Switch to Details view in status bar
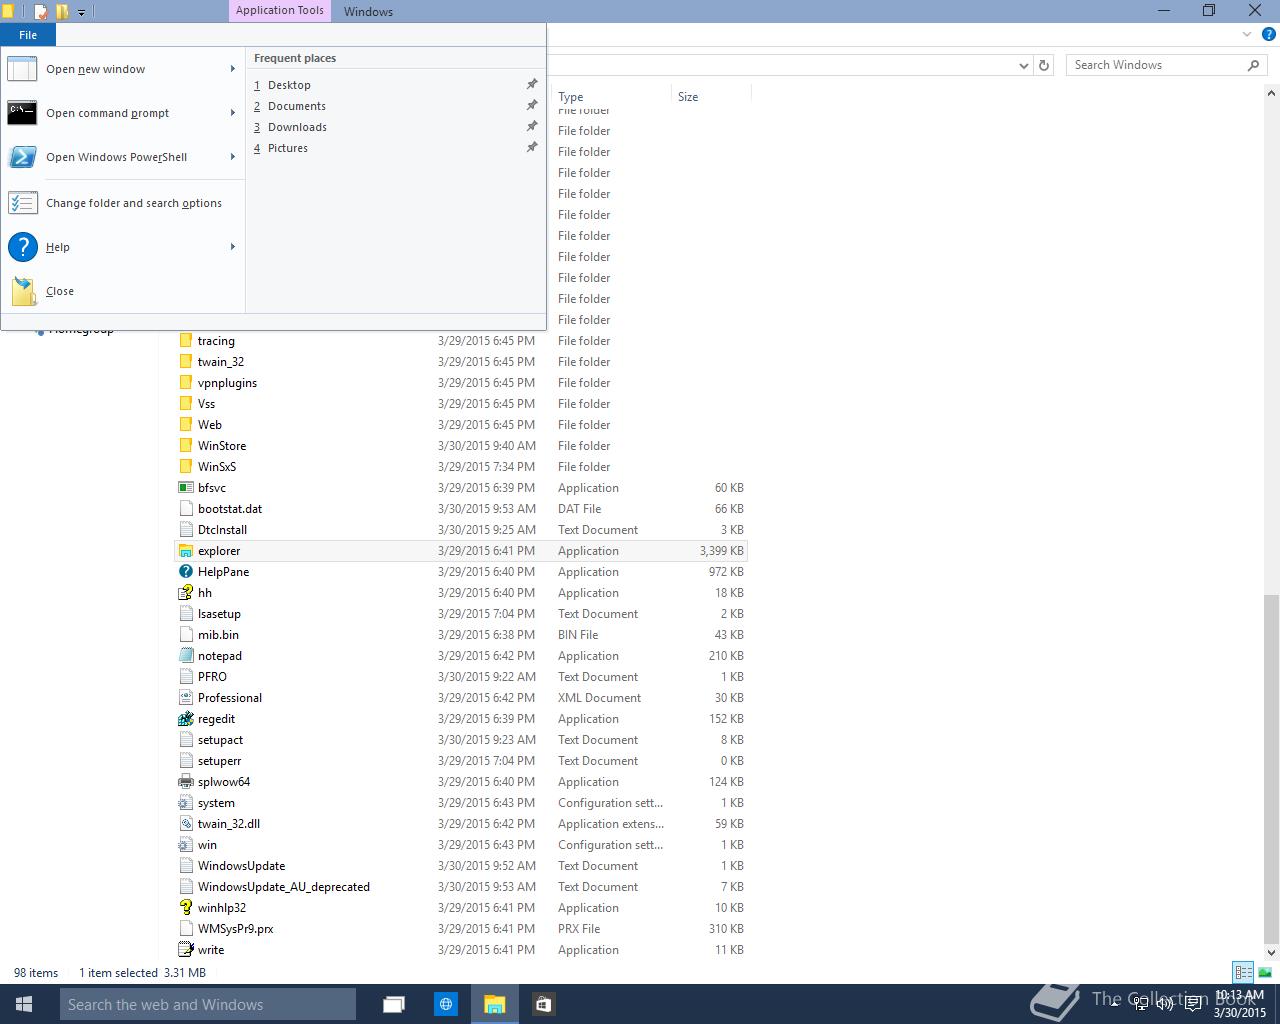 pyautogui.click(x=1243, y=972)
